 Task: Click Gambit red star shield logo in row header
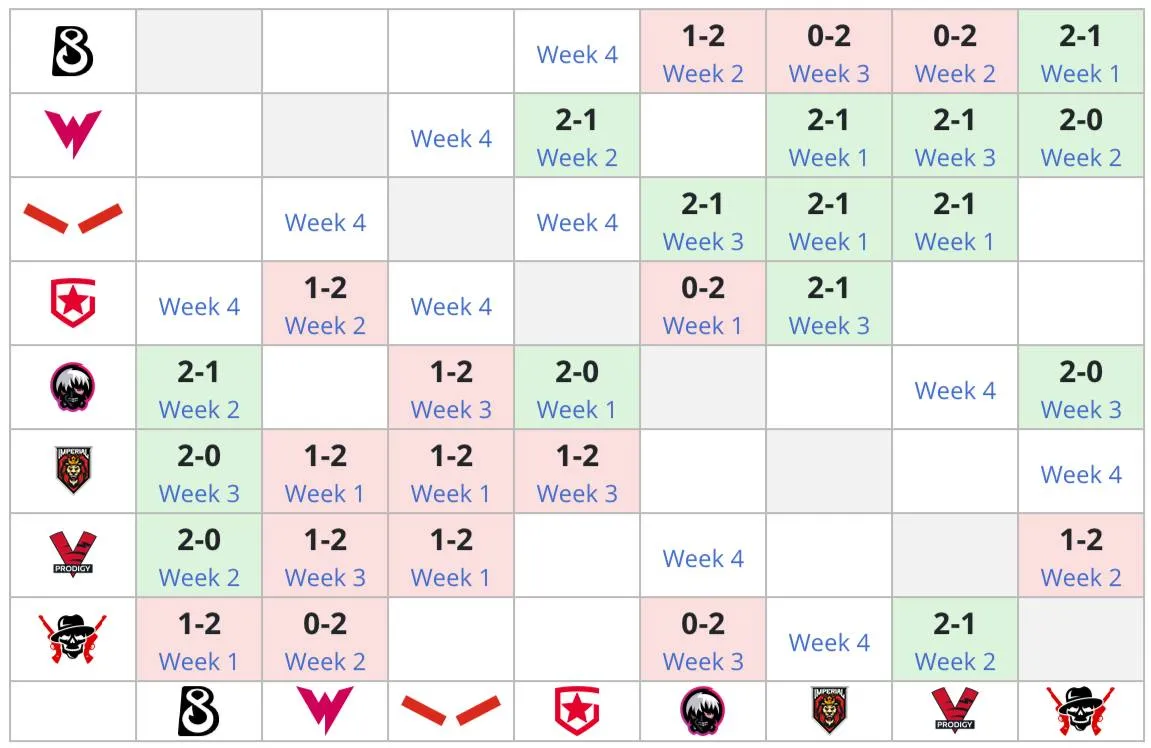point(73,302)
